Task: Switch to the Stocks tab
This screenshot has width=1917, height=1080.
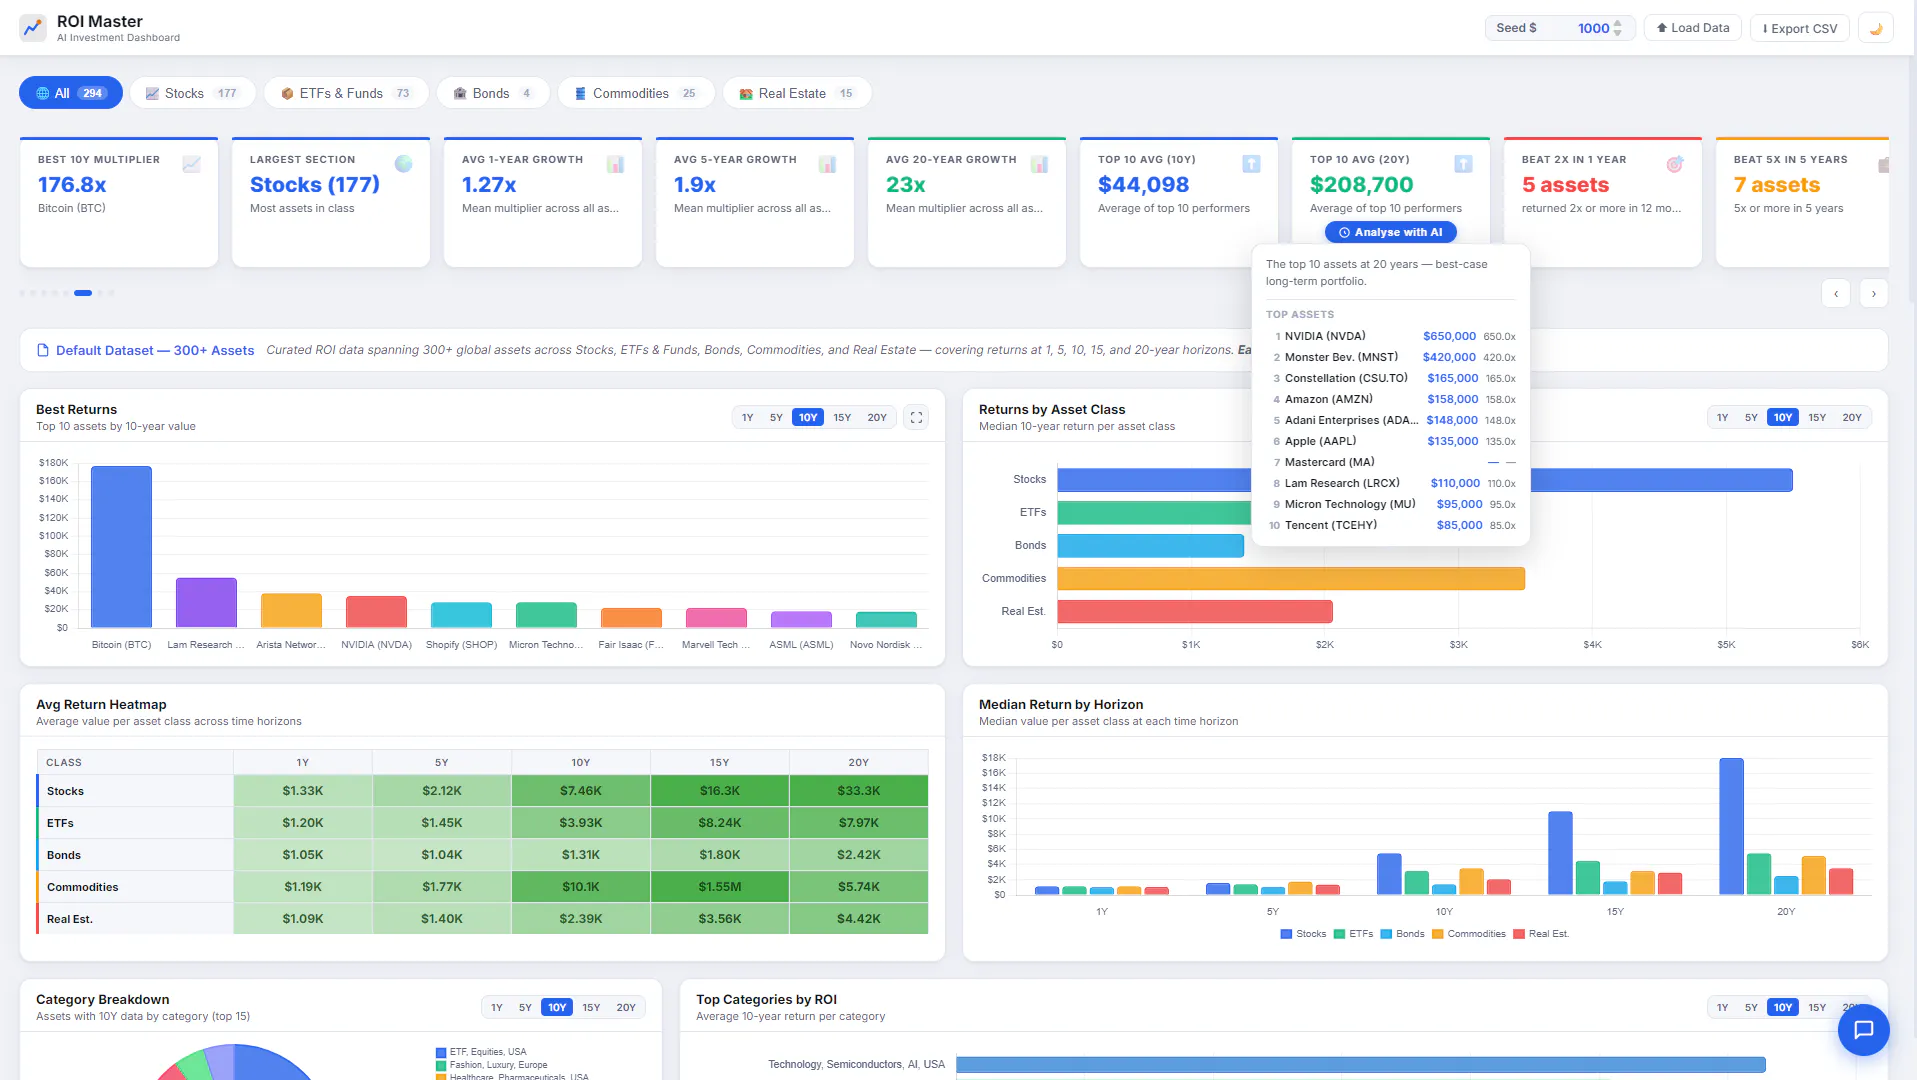Action: (x=193, y=93)
